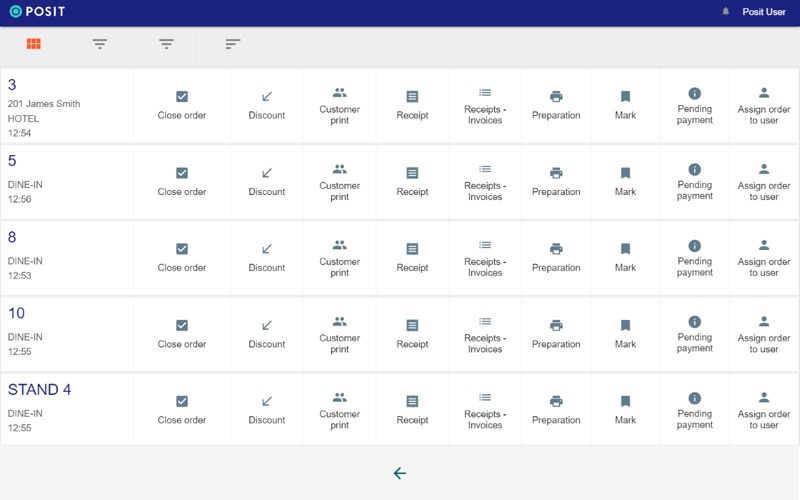The image size is (800, 500).
Task: Close order for STAND 4
Action: coord(182,411)
